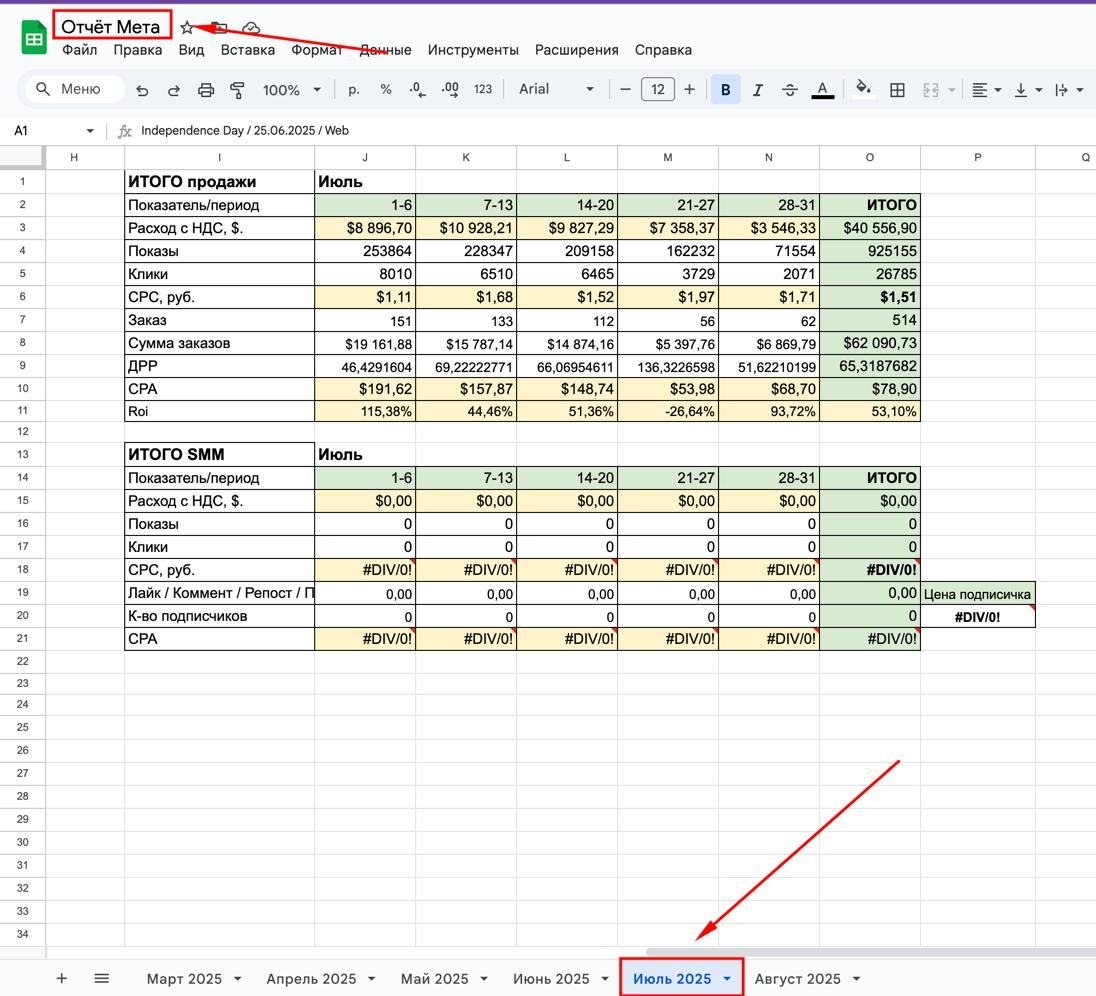
Task: Open the Google Sheets home logo
Action: click(x=34, y=38)
